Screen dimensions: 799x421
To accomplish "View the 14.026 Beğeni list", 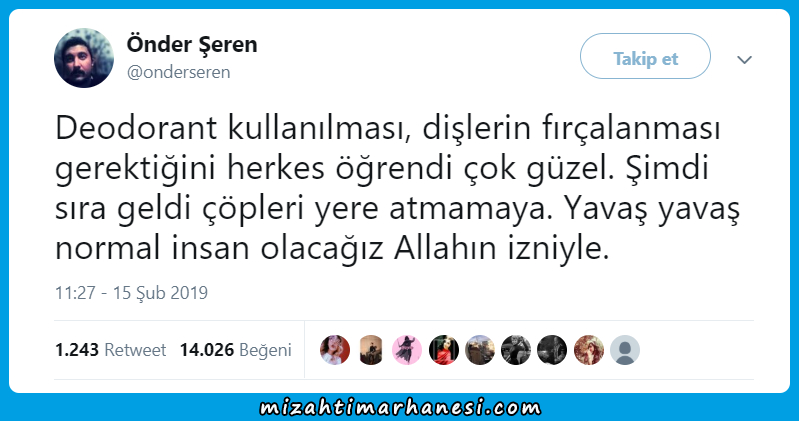I will point(235,350).
